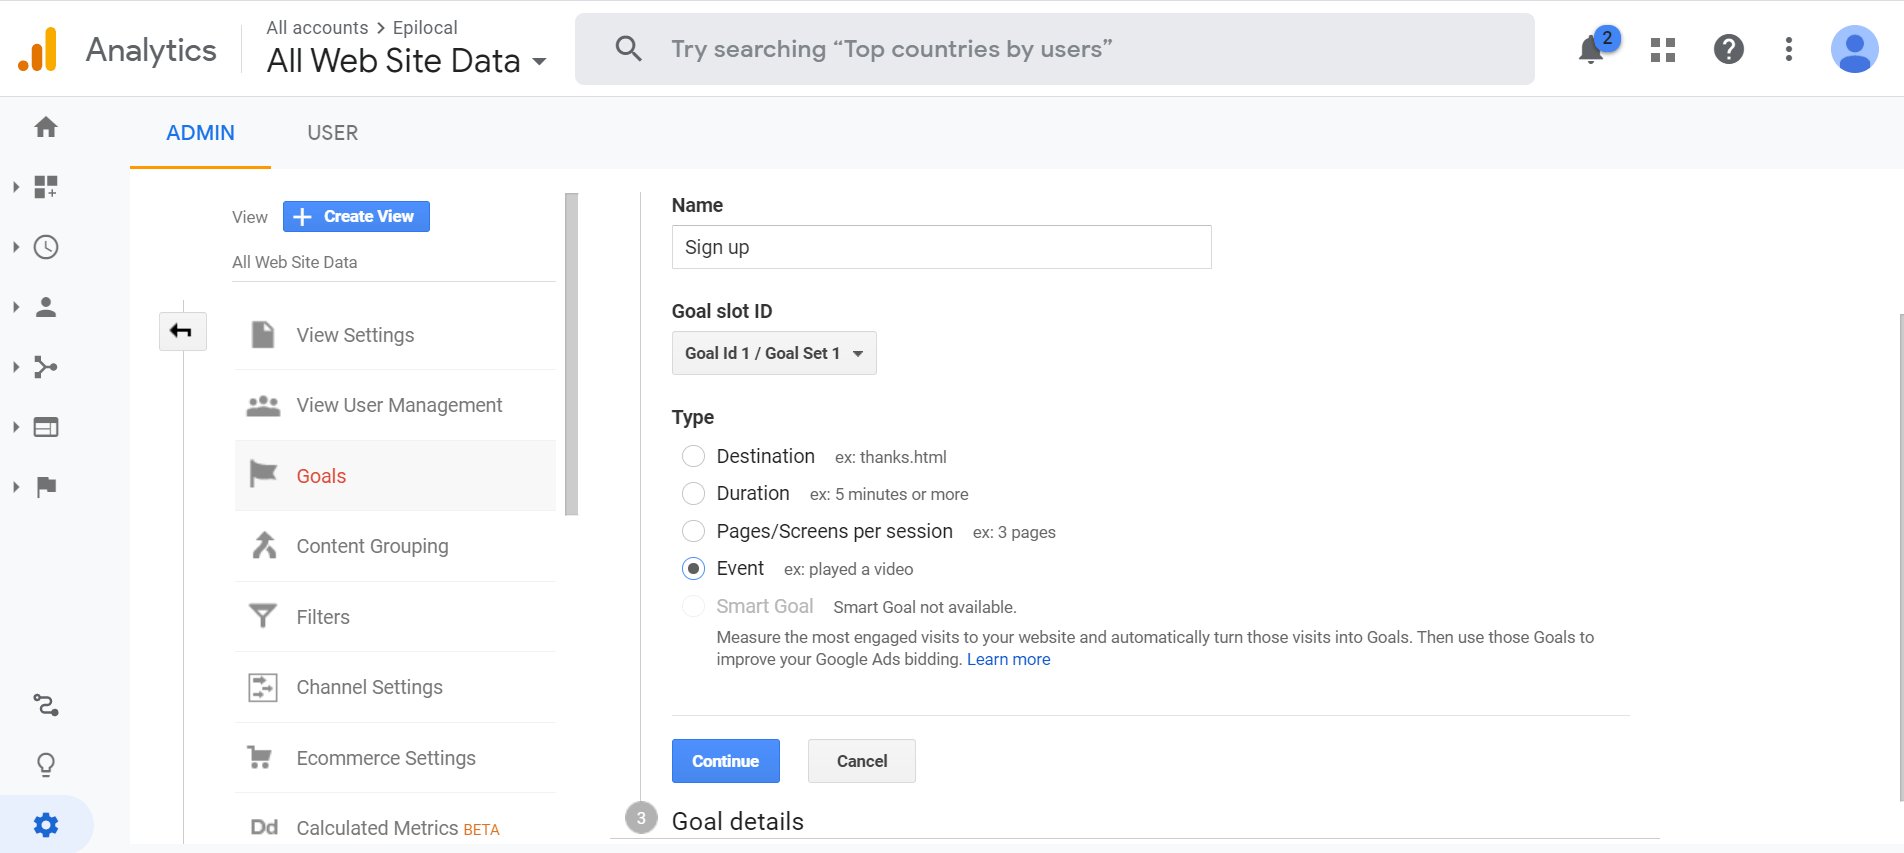Open Behavior reports icon
This screenshot has height=853, width=1904.
click(46, 427)
